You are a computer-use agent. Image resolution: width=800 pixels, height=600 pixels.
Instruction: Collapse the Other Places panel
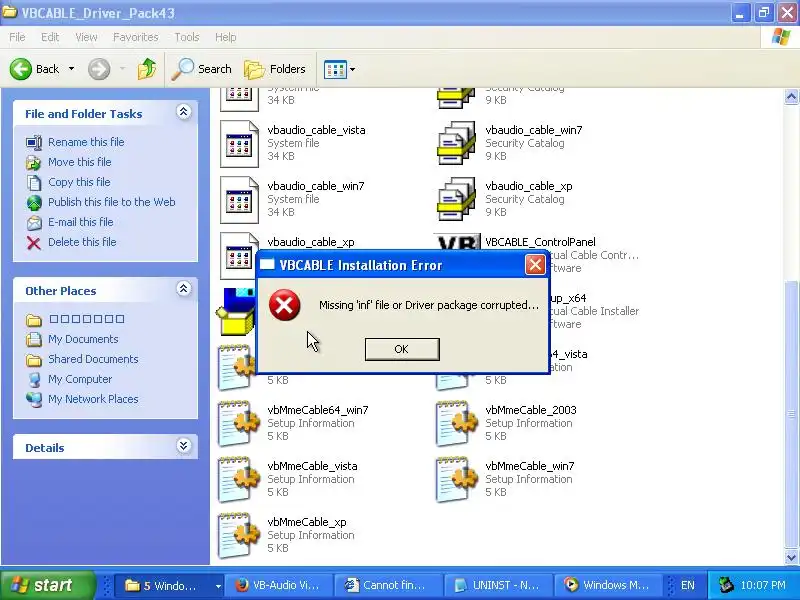[x=184, y=289]
